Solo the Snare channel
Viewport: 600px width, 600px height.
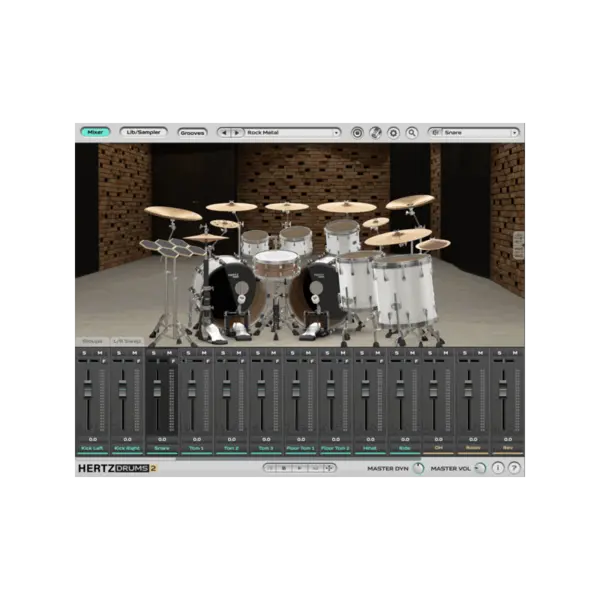click(x=153, y=353)
